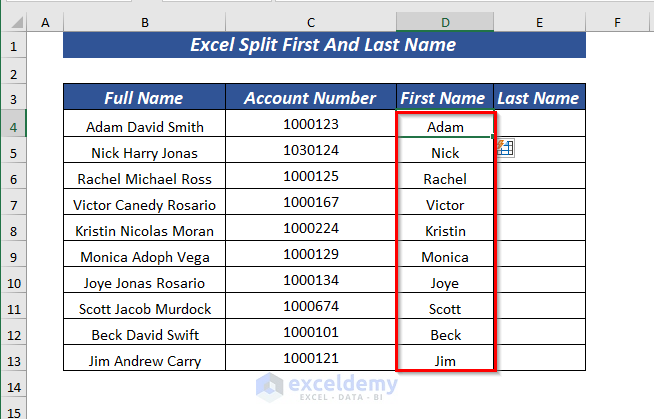Select column B header

tap(145, 22)
